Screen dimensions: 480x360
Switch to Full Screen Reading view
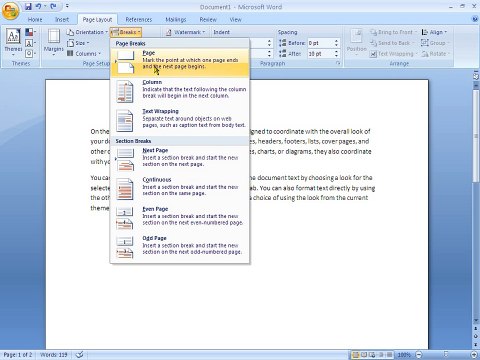(364, 355)
